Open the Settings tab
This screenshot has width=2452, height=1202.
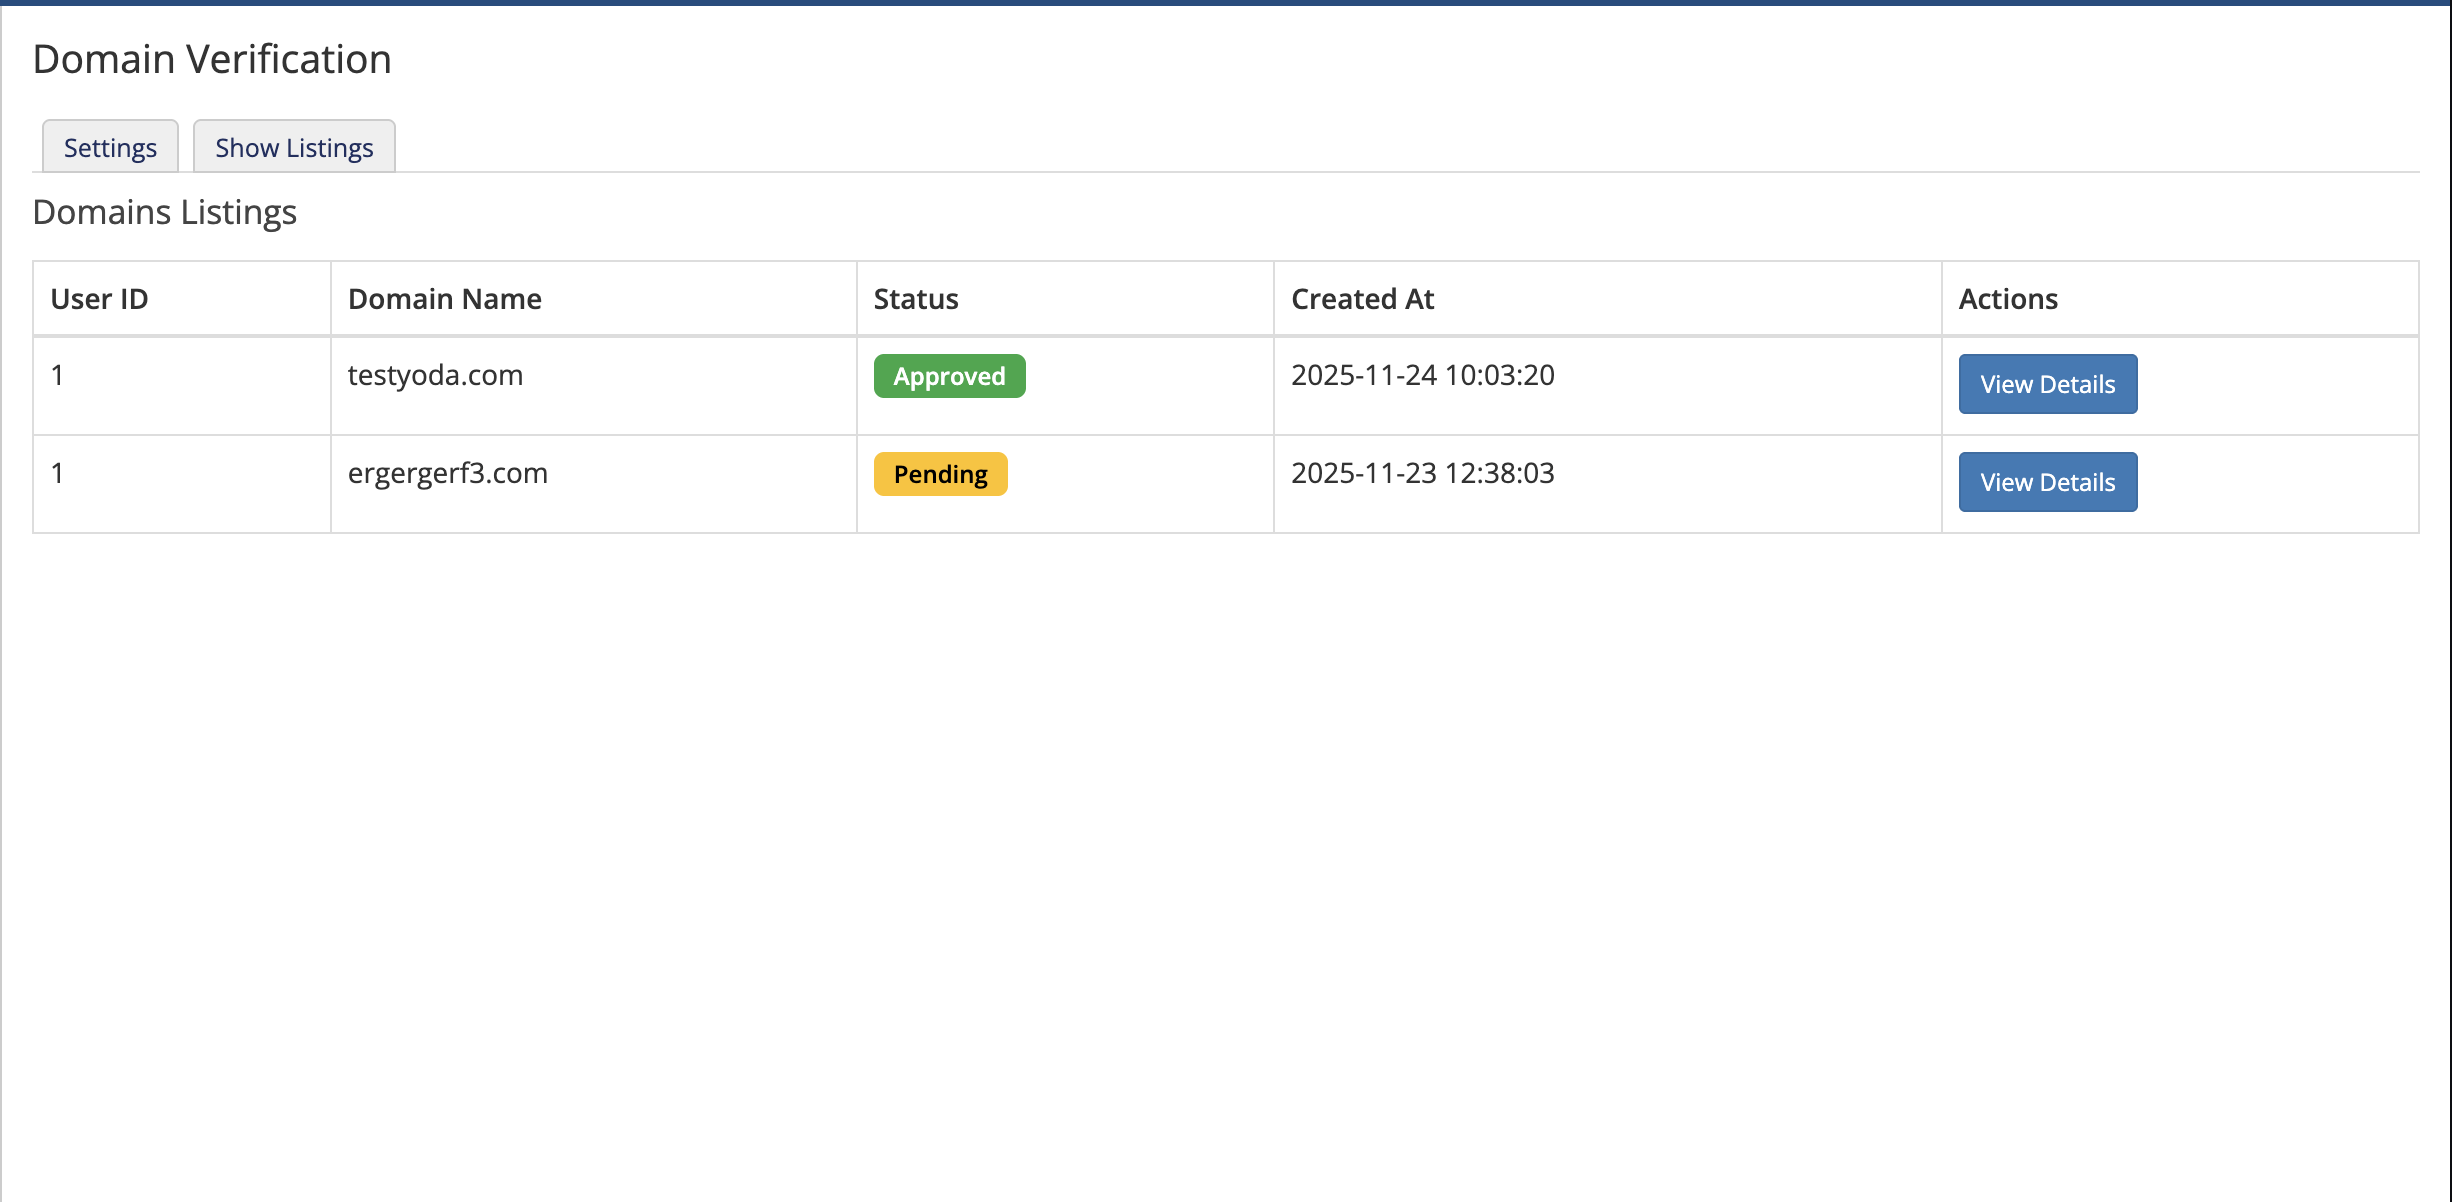(x=110, y=148)
